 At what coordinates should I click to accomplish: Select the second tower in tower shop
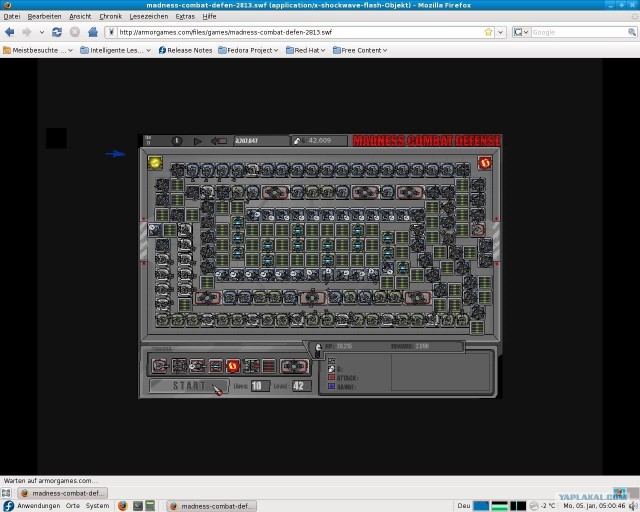[x=179, y=366]
